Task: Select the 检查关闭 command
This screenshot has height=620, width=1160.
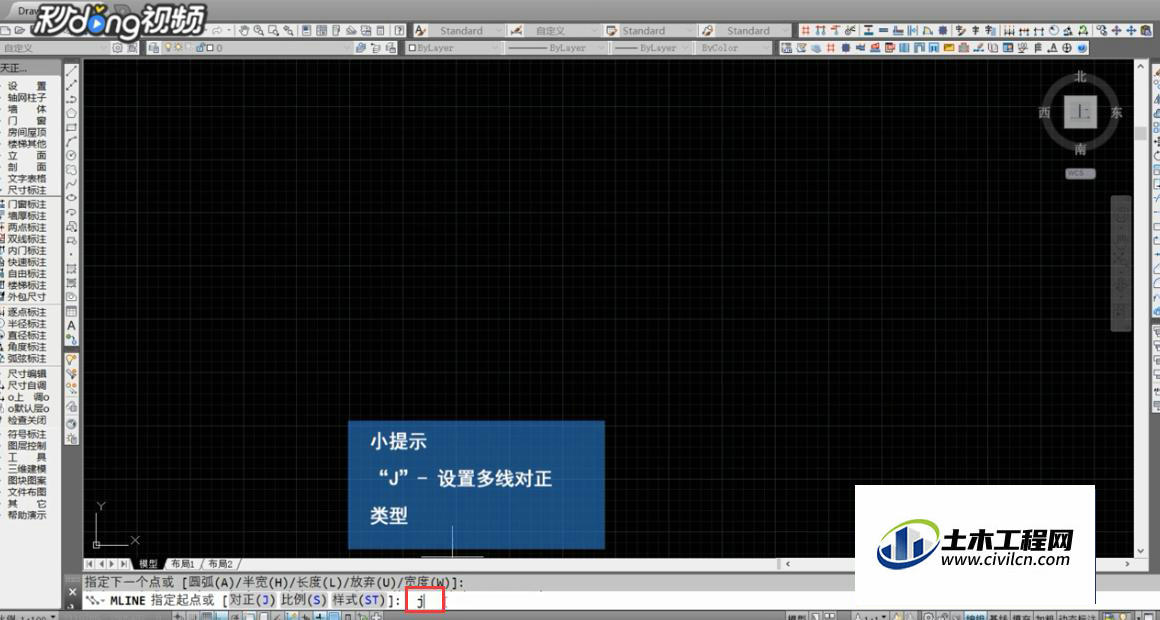Action: click(x=27, y=419)
